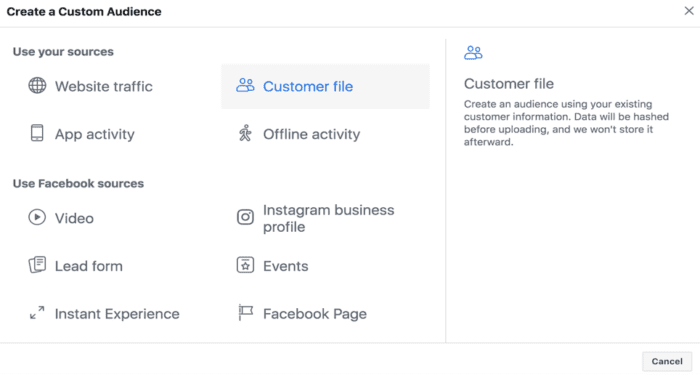
Task: Choose the Facebook Page label
Action: coord(315,314)
